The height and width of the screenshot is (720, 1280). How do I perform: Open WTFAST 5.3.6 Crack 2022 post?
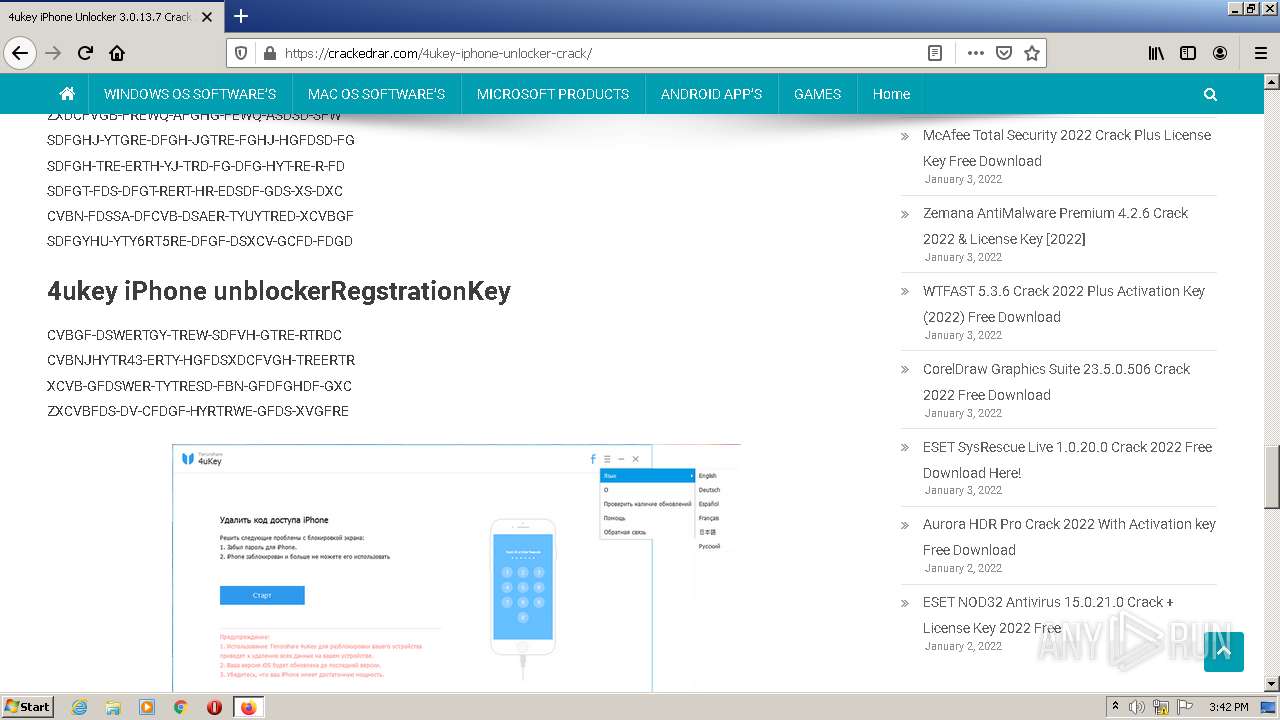(x=1064, y=304)
